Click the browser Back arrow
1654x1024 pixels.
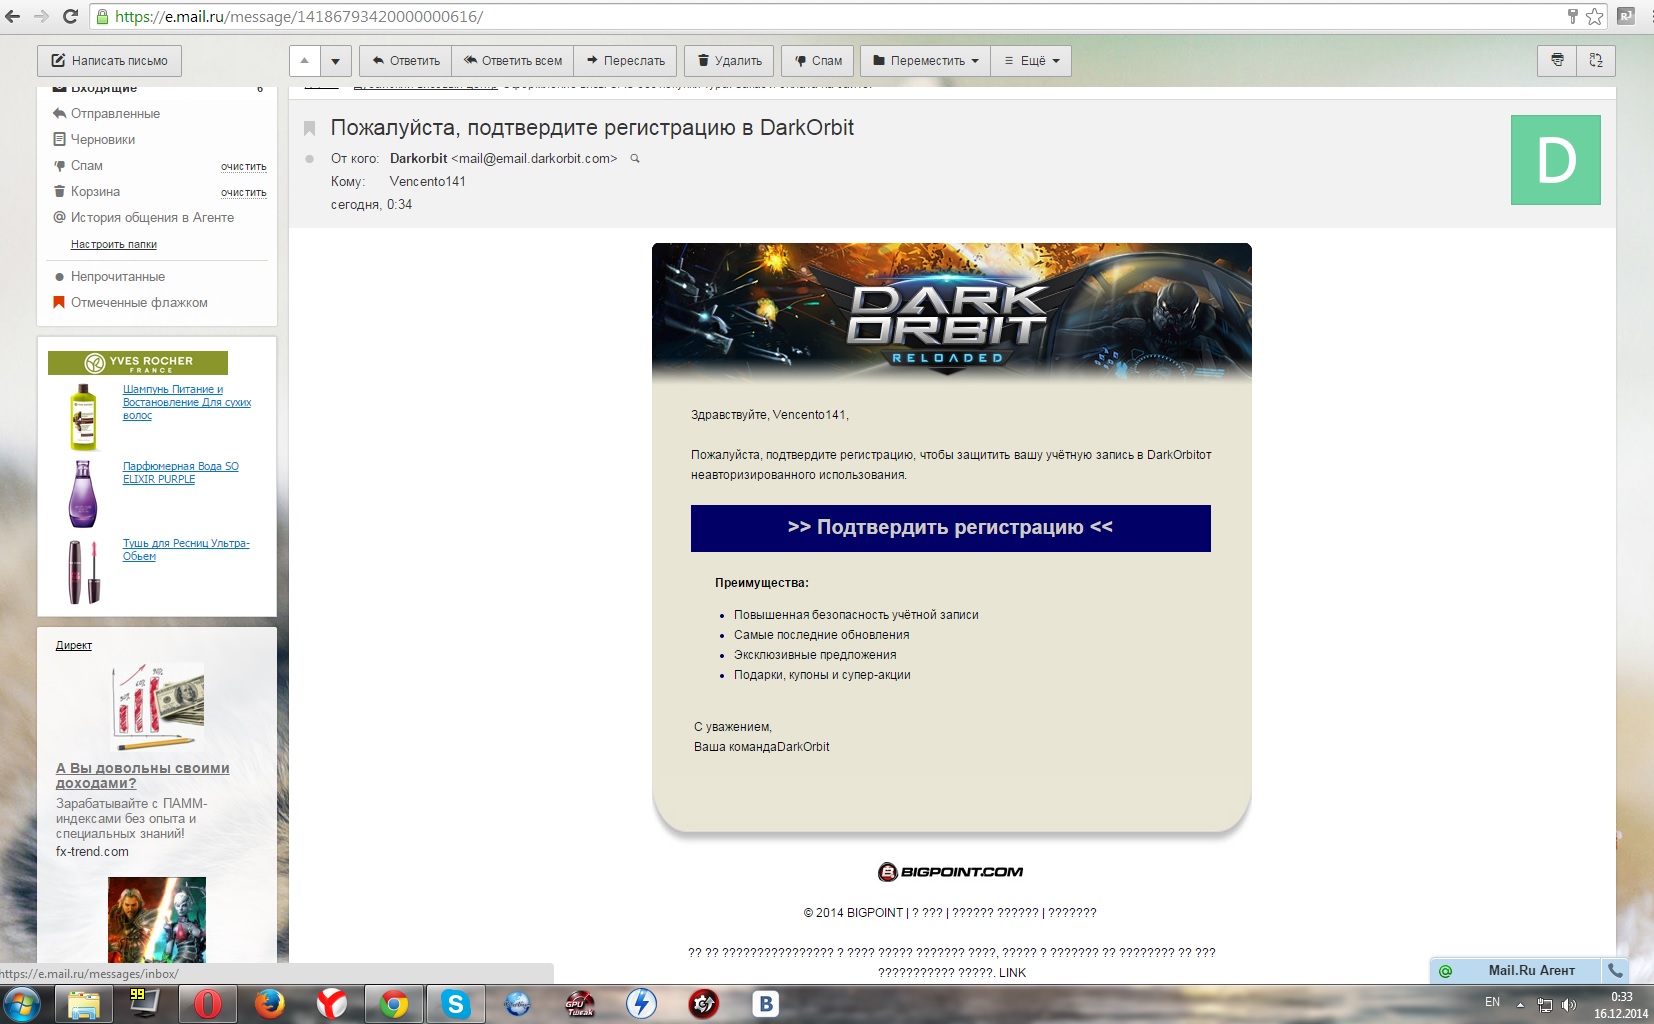(12, 16)
